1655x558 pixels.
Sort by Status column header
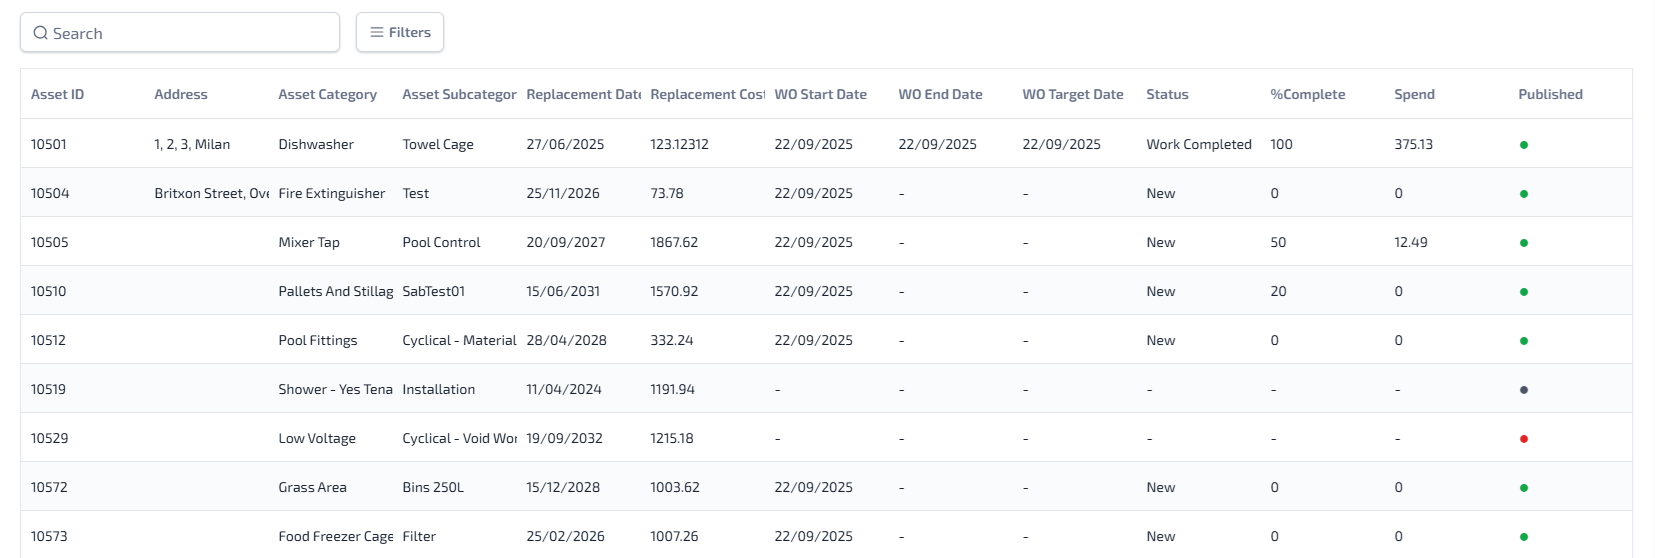tap(1167, 95)
